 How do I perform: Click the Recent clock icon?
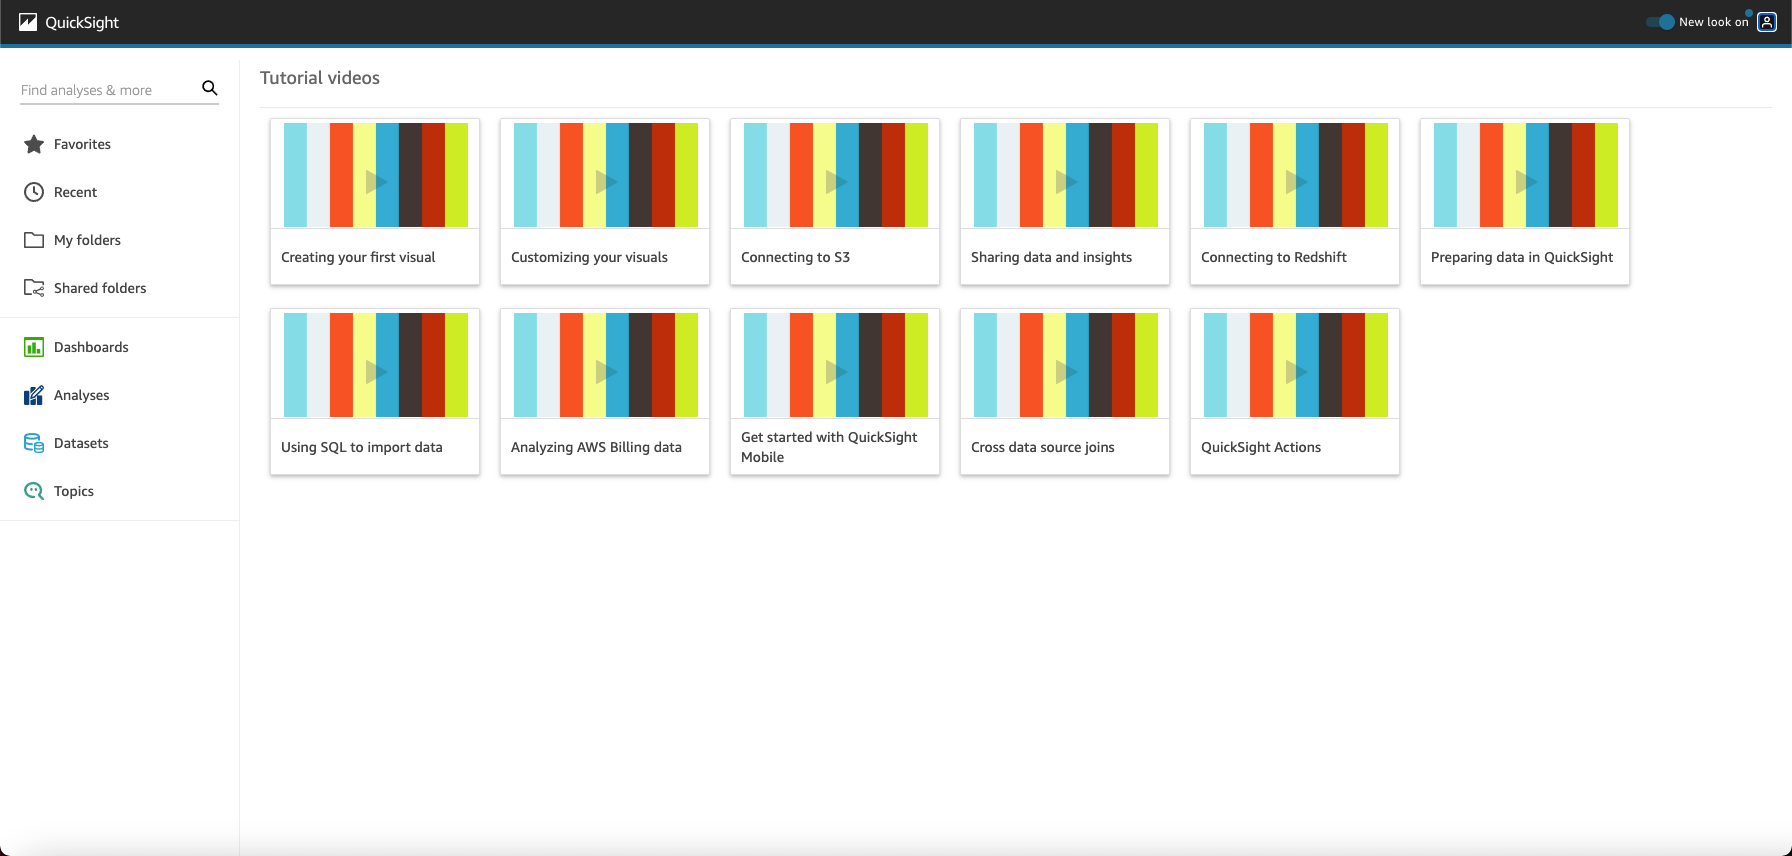coord(34,192)
